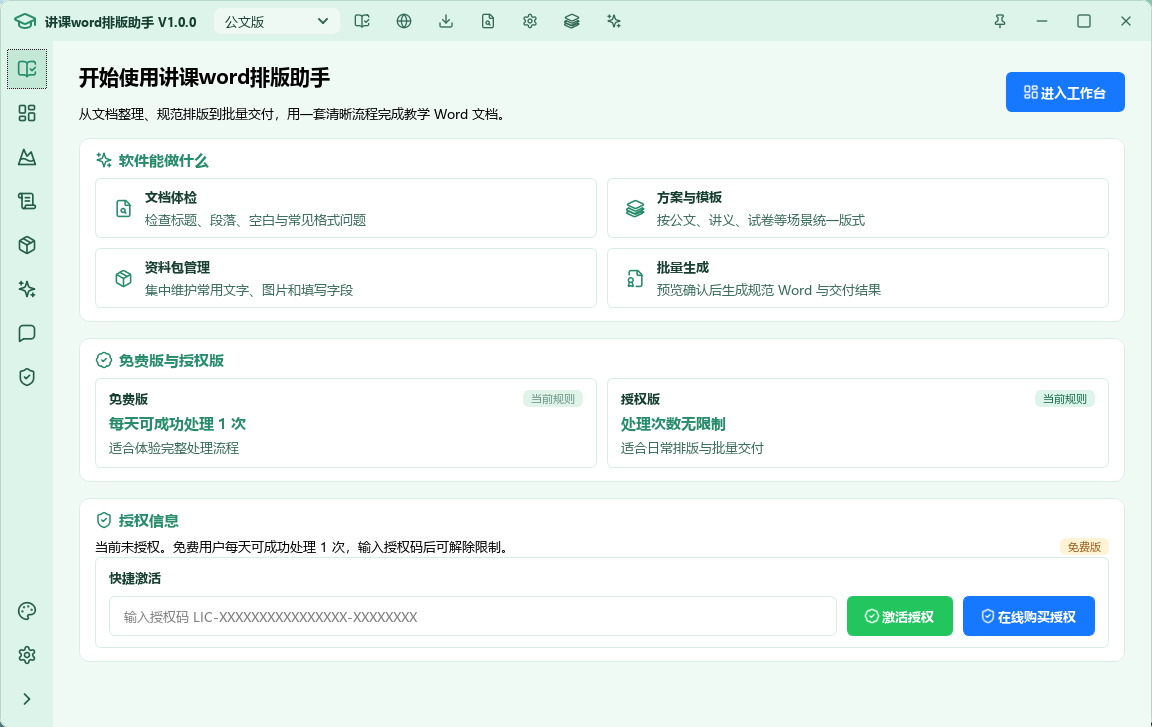The height and width of the screenshot is (727, 1152).
Task: Maximize the application window
Action: [1084, 21]
